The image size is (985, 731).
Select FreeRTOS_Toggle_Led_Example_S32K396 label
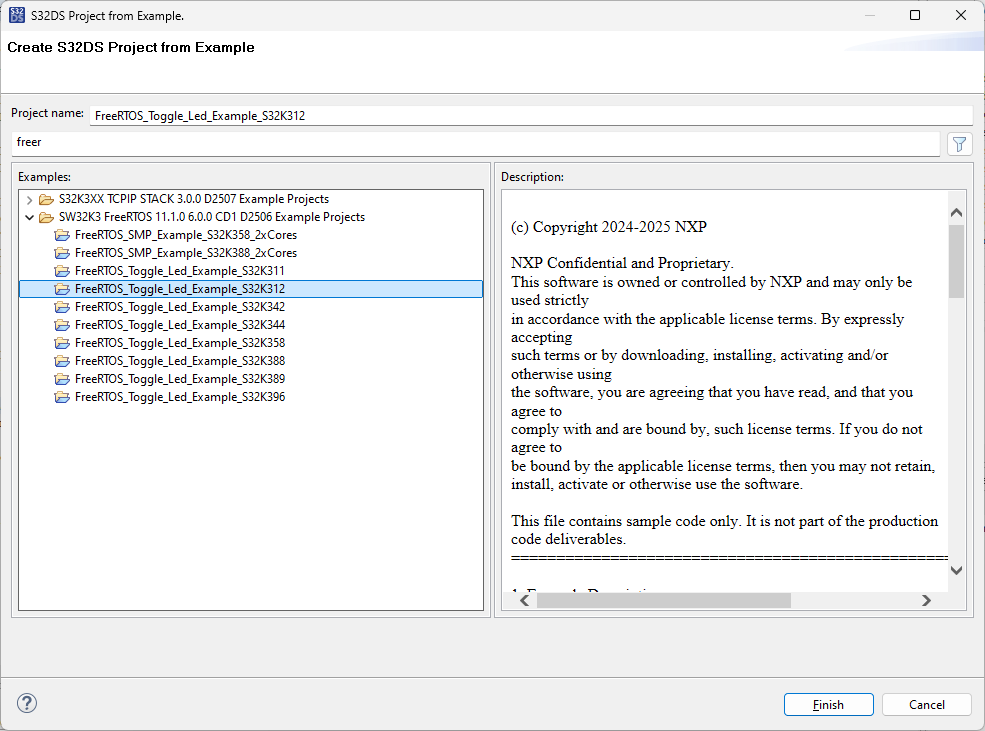coord(180,397)
